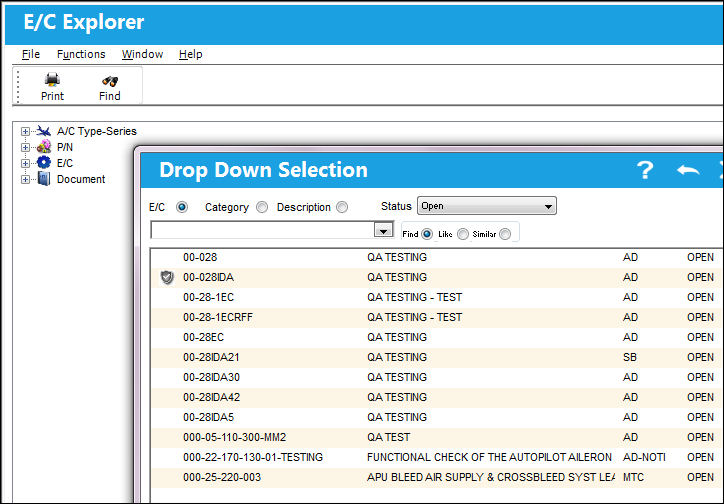
Task: Select row 00-28IDA30
Action: [x=437, y=378]
